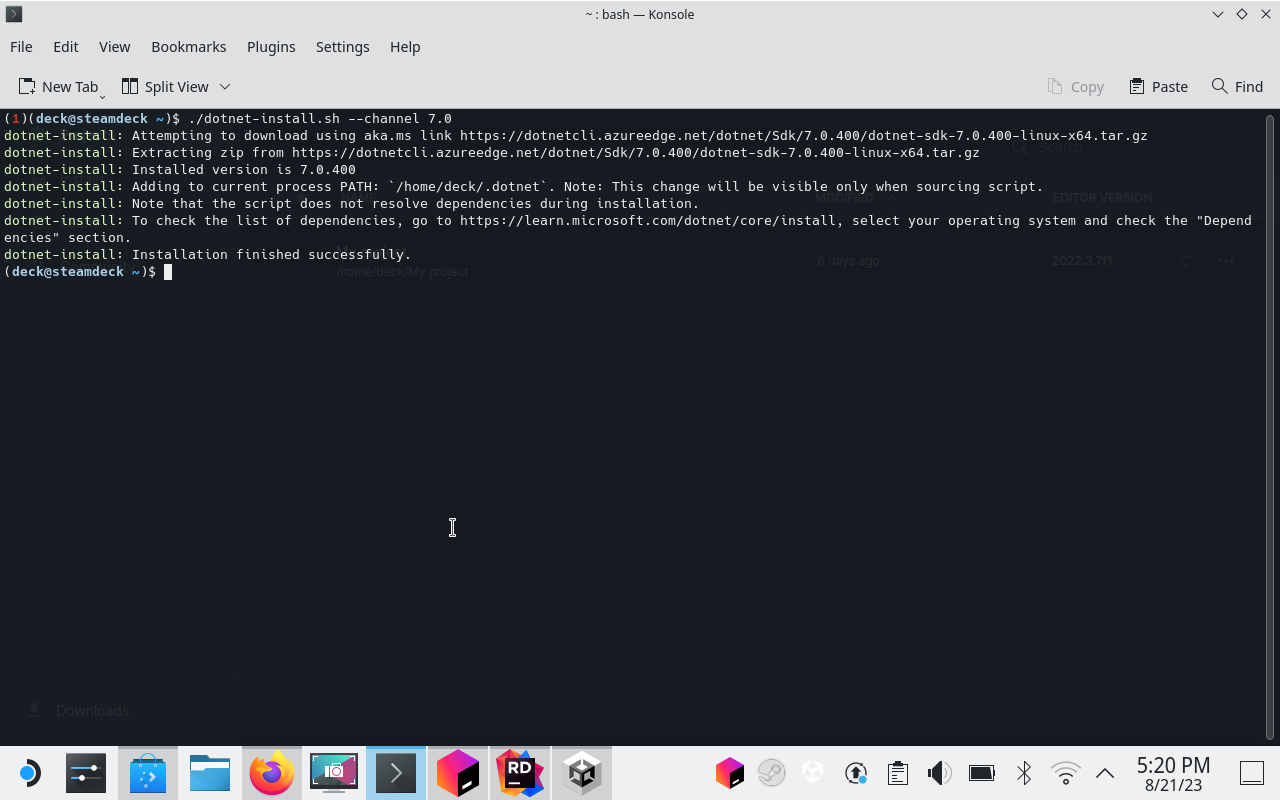Click the Copy toolbar button
Image resolution: width=1280 pixels, height=800 pixels.
[1076, 87]
